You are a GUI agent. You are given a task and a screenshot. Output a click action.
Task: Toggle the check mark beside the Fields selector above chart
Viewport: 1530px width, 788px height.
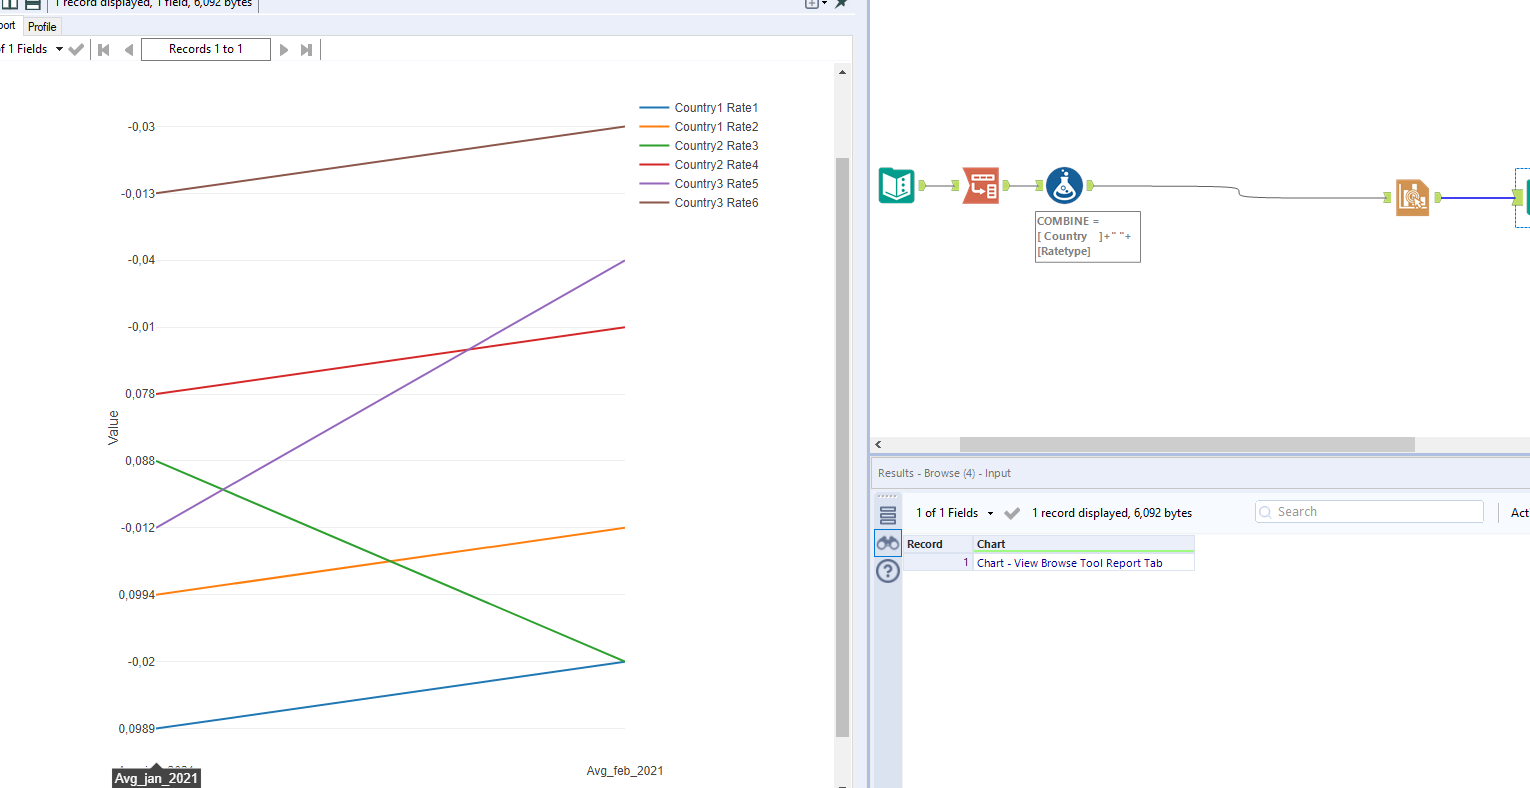pos(76,48)
